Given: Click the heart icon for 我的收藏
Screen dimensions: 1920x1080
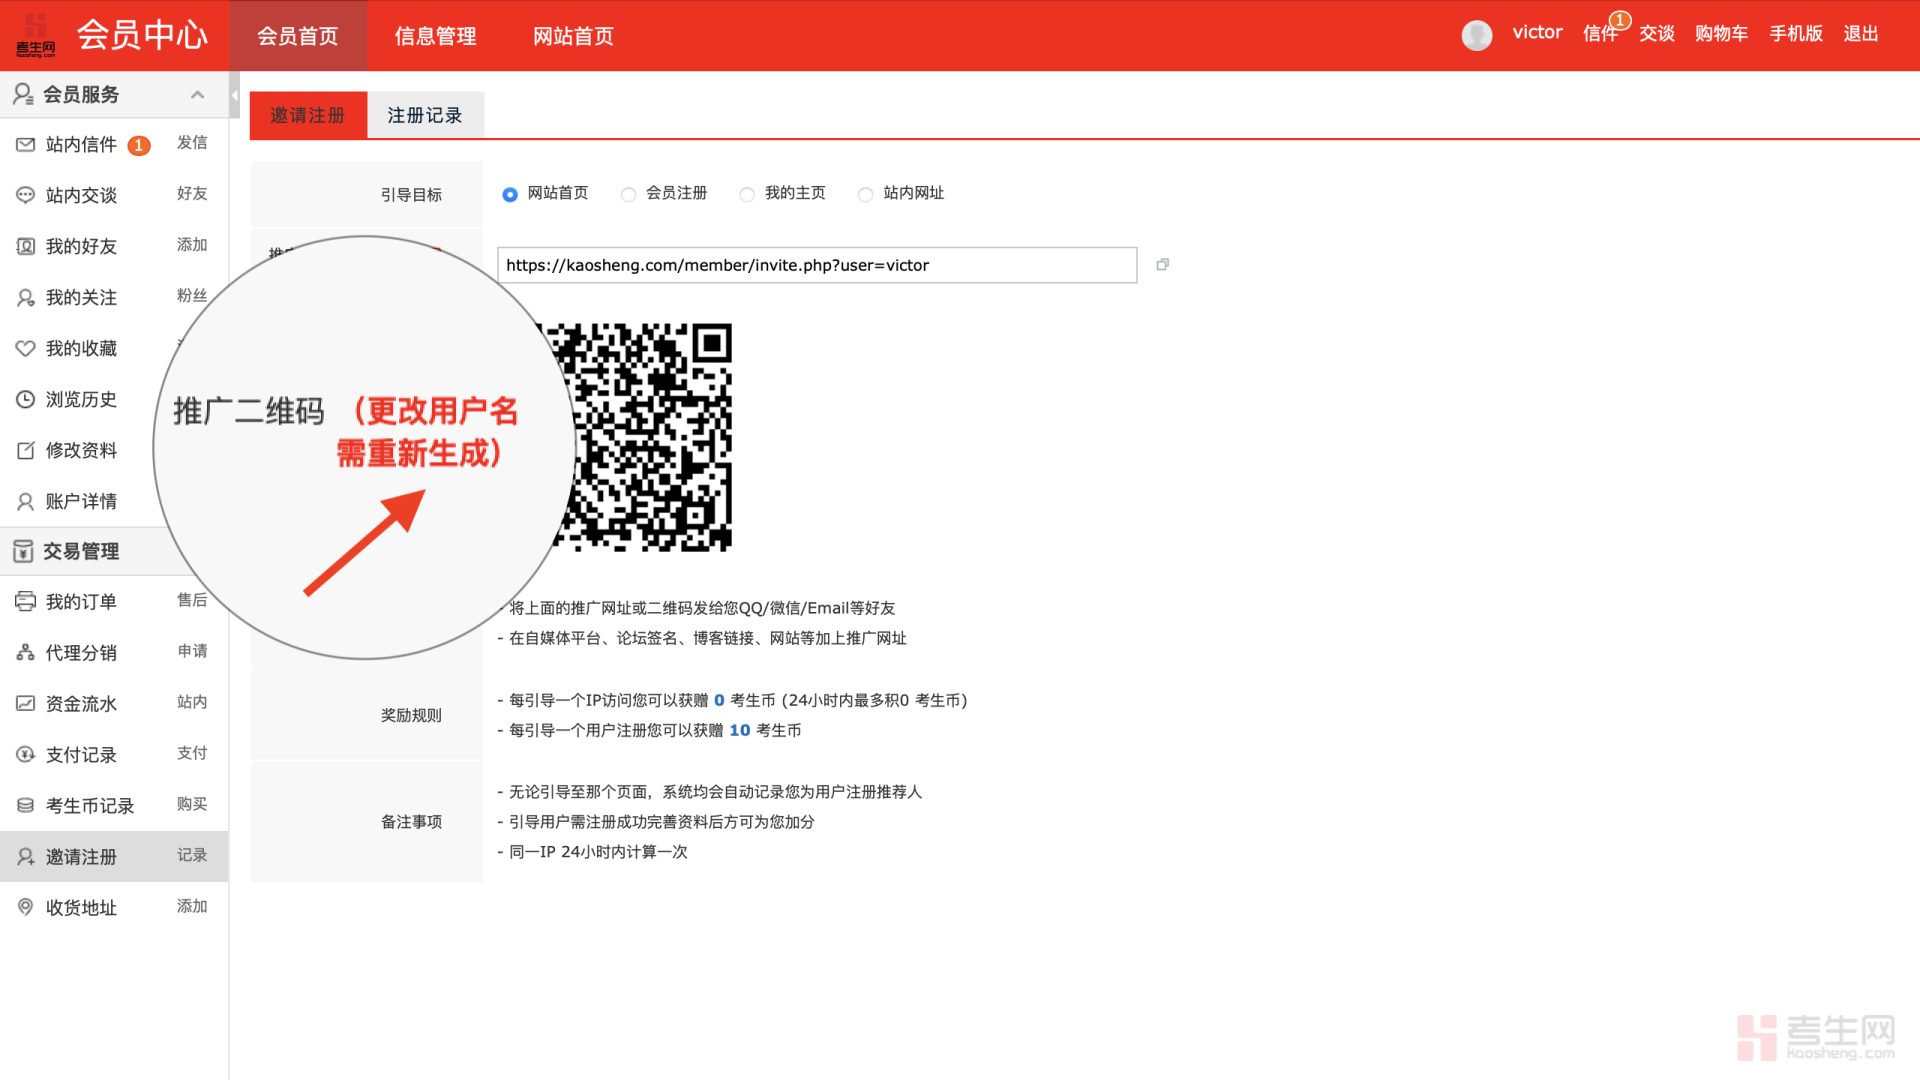Looking at the screenshot, I should 25,348.
